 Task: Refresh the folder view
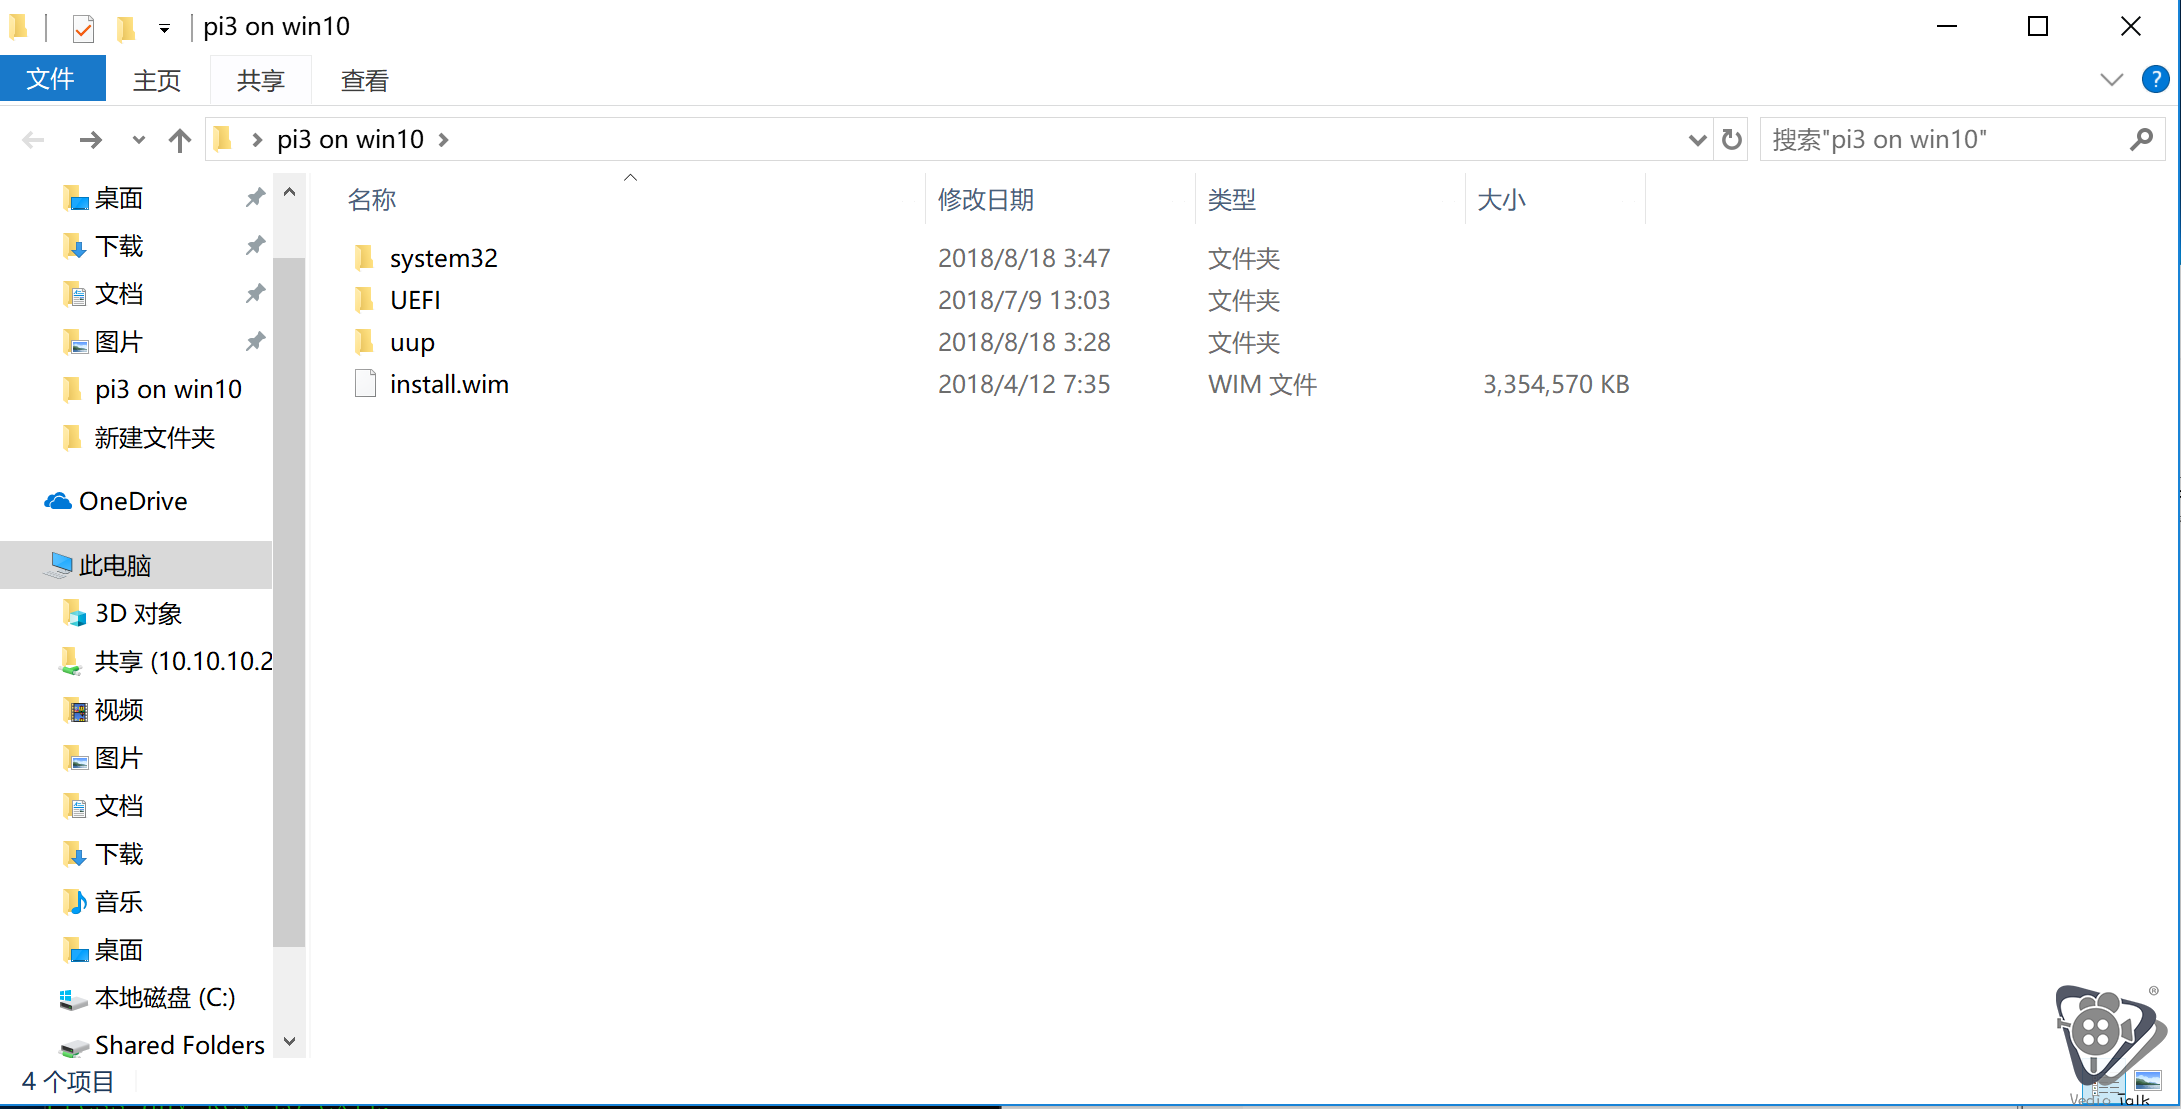pyautogui.click(x=1732, y=140)
